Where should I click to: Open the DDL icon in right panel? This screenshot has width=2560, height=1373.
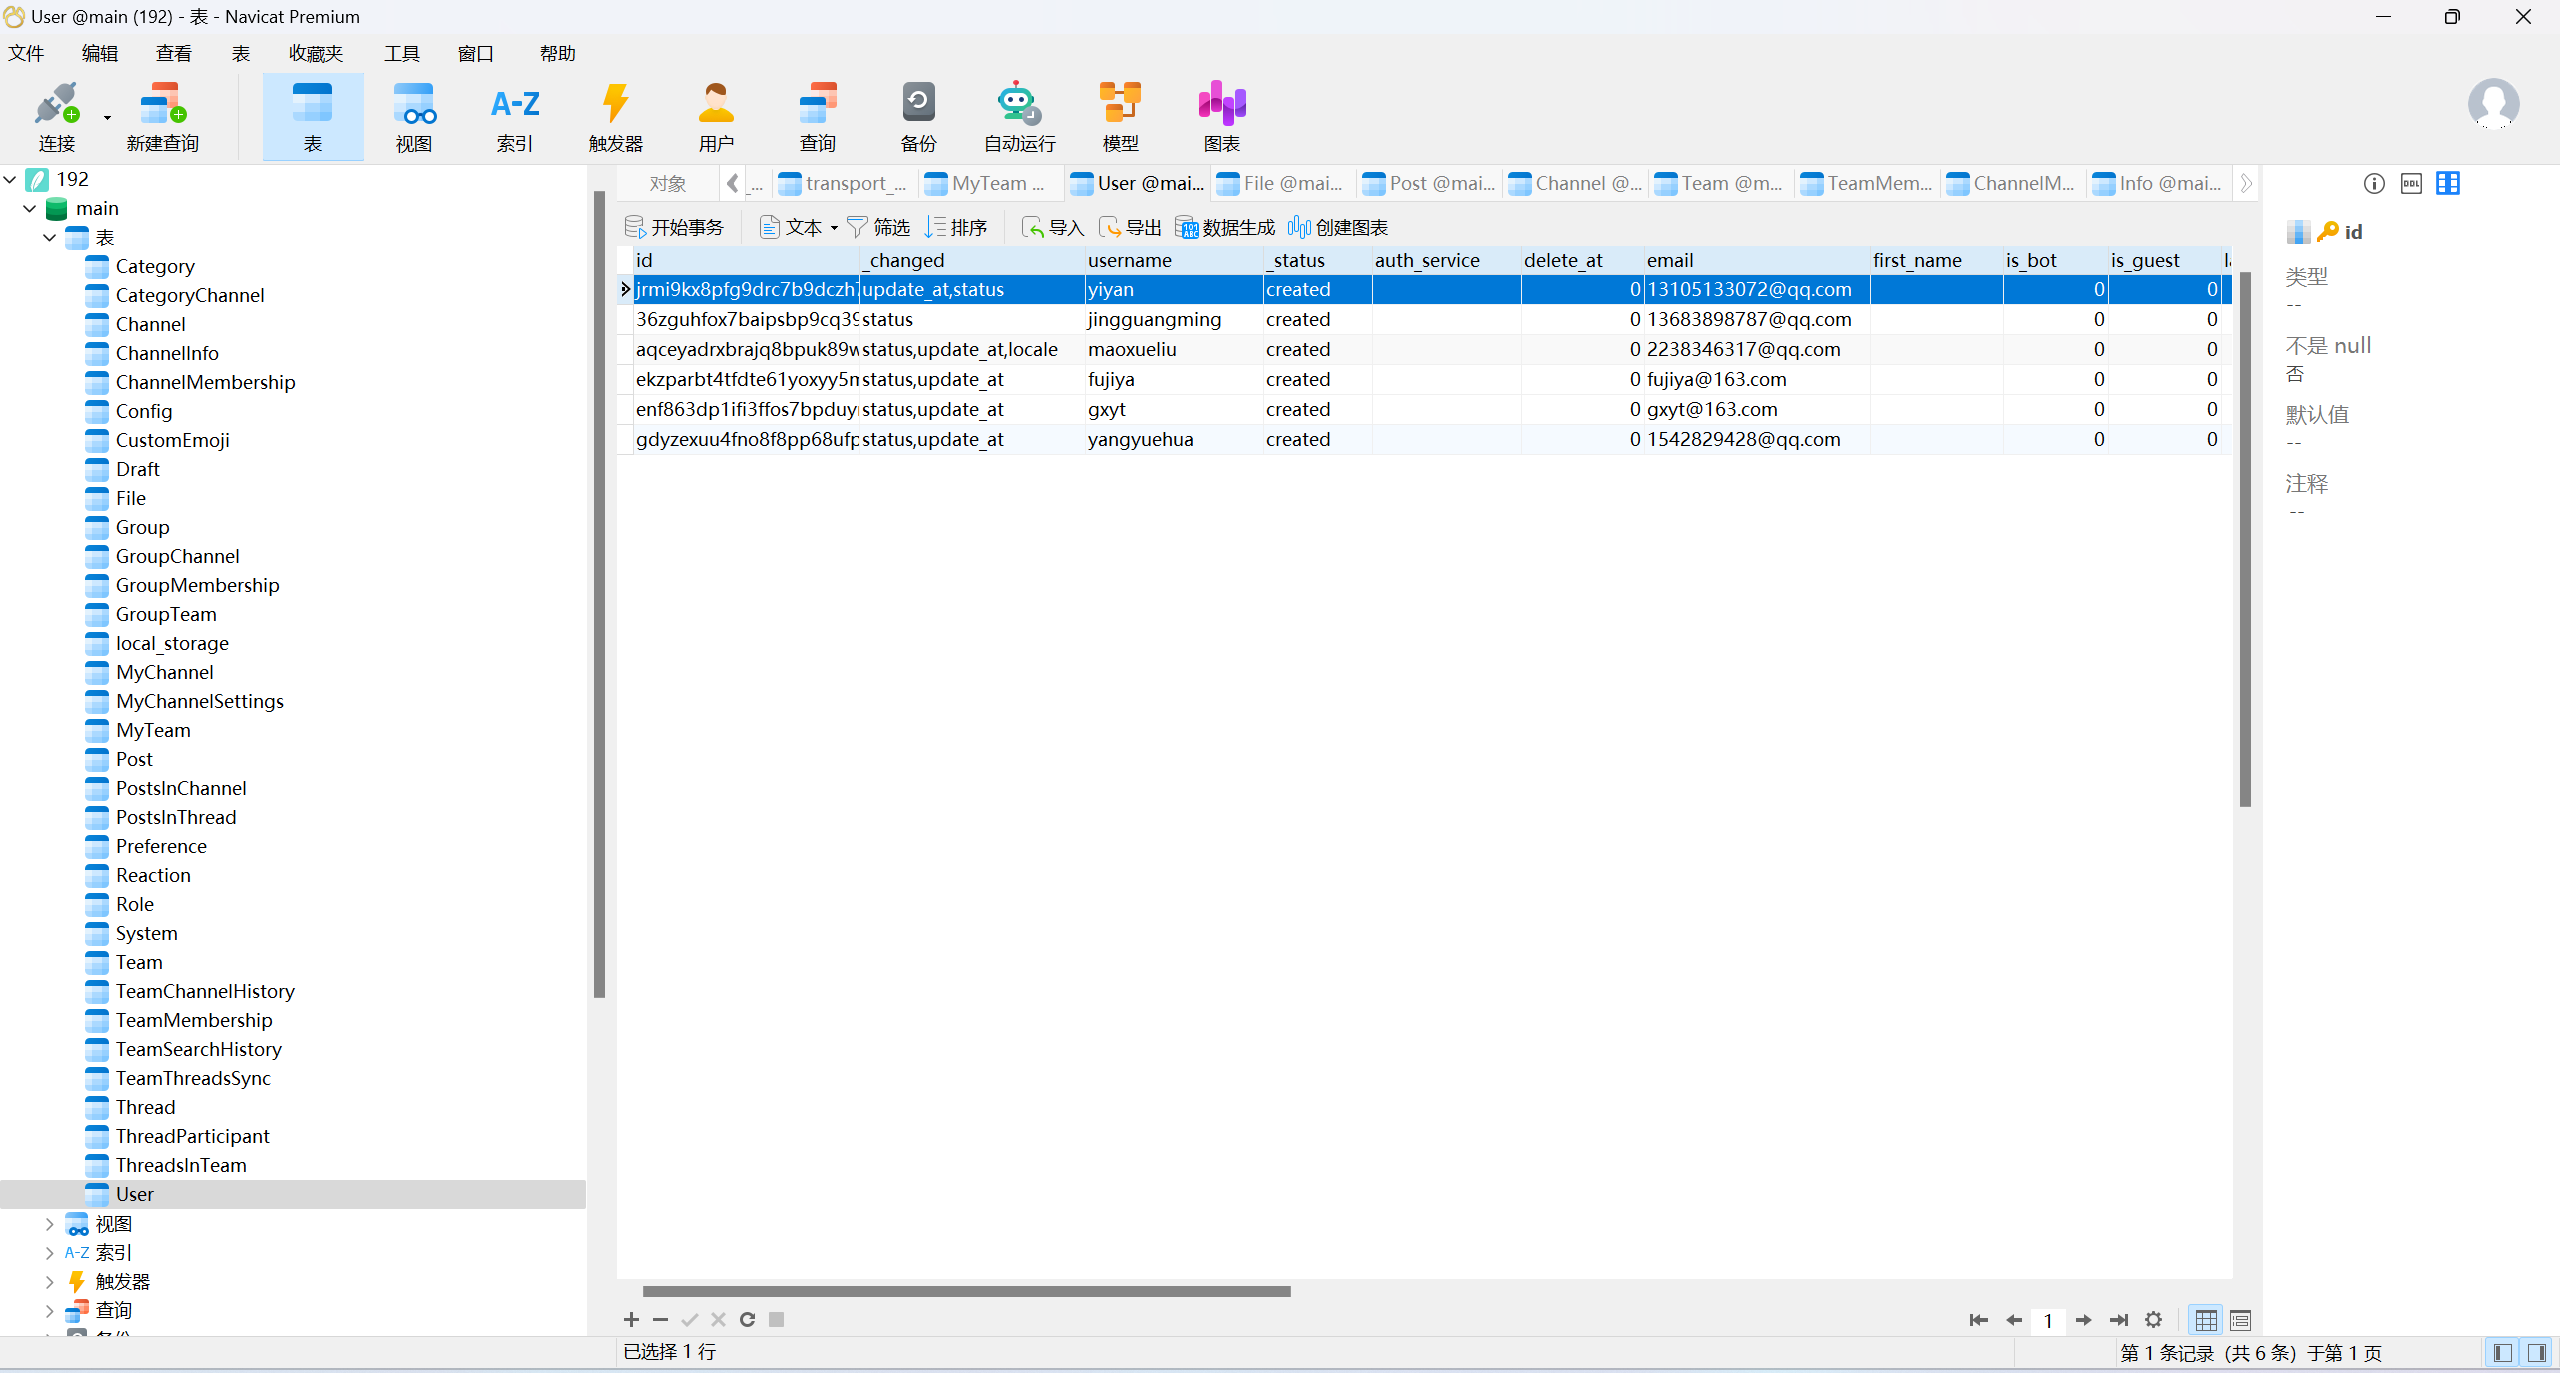[2411, 183]
